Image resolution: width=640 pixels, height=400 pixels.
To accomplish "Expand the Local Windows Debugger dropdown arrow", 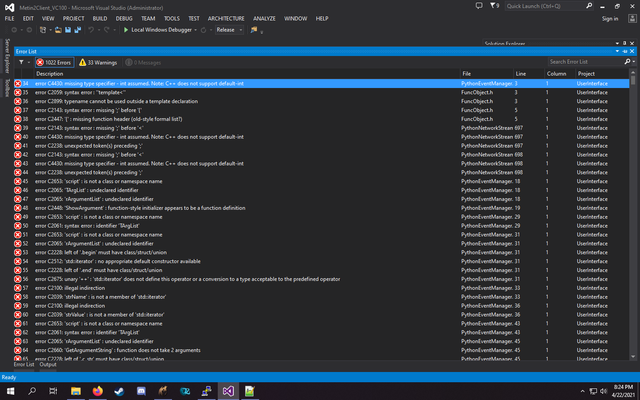I will 196,30.
